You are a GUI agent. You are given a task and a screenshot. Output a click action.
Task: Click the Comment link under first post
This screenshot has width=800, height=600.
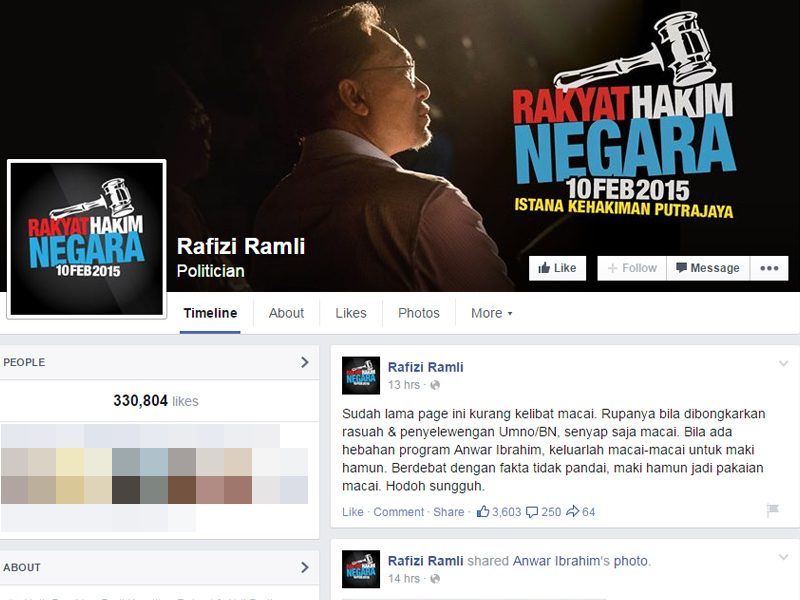399,512
